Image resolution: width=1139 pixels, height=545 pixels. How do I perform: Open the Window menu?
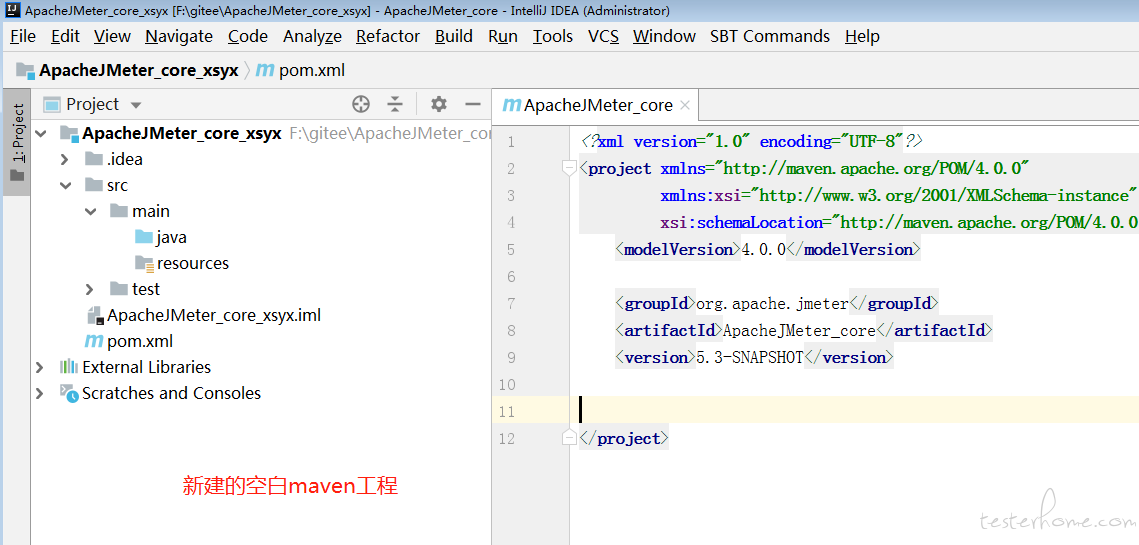[665, 36]
